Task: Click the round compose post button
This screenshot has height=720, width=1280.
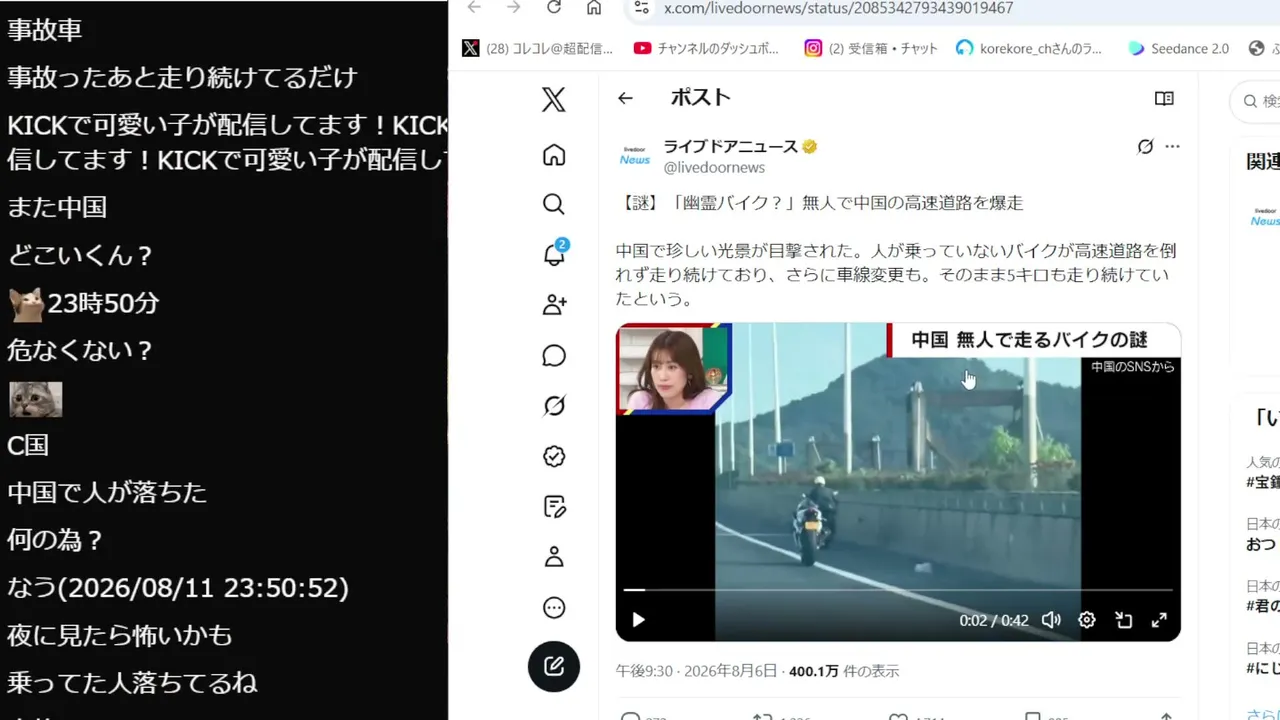Action: tap(554, 666)
